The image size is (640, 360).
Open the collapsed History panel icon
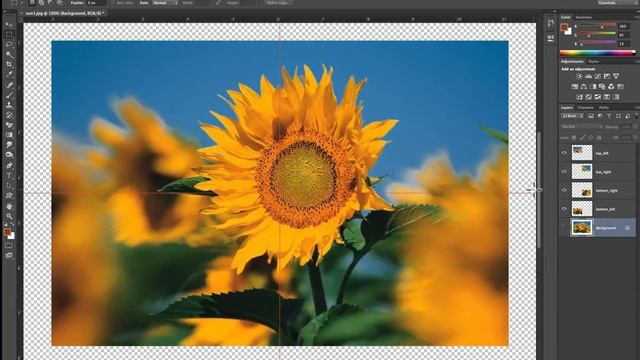[551, 23]
